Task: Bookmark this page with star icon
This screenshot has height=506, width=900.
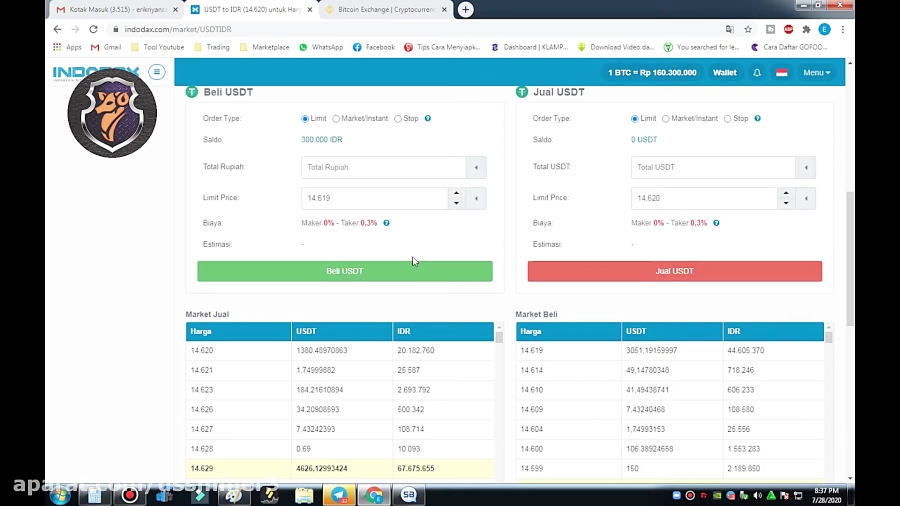Action: pos(748,29)
